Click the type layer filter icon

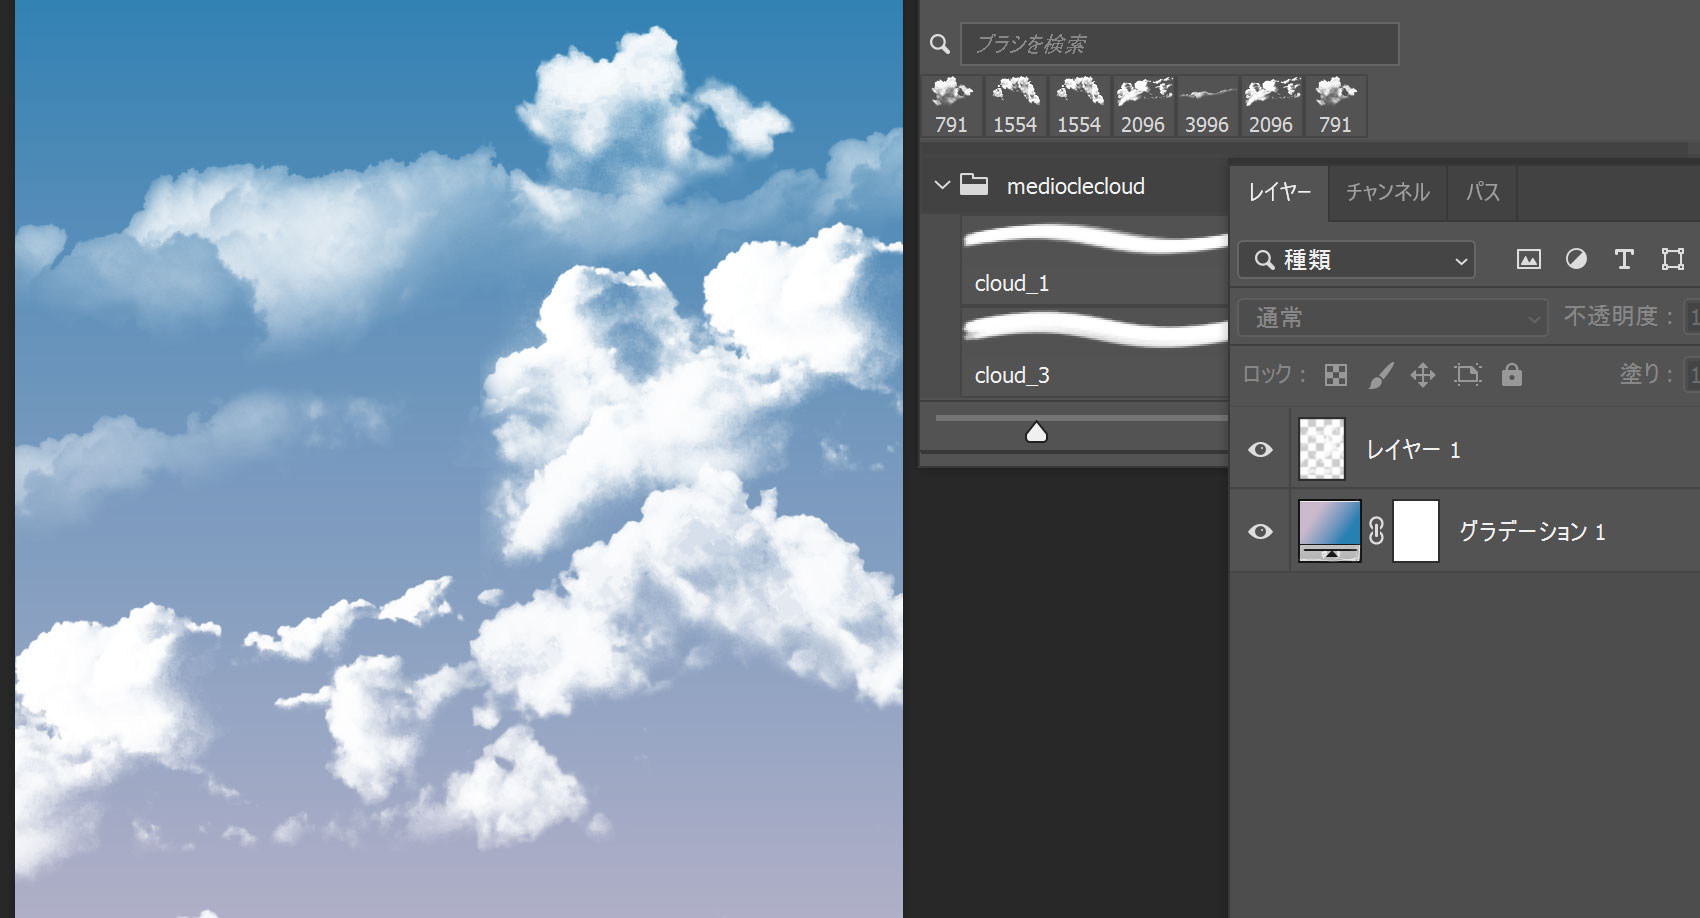[1624, 260]
